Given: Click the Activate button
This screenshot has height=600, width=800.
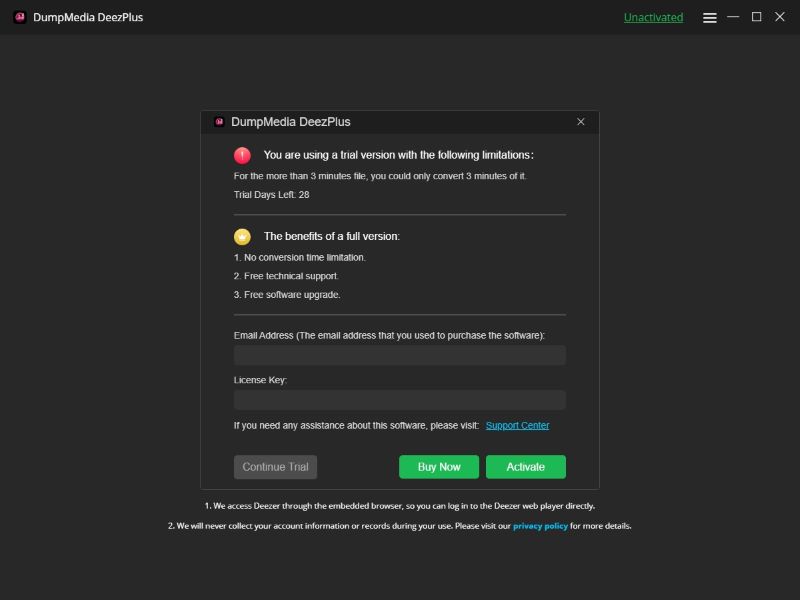Looking at the screenshot, I should 526,467.
